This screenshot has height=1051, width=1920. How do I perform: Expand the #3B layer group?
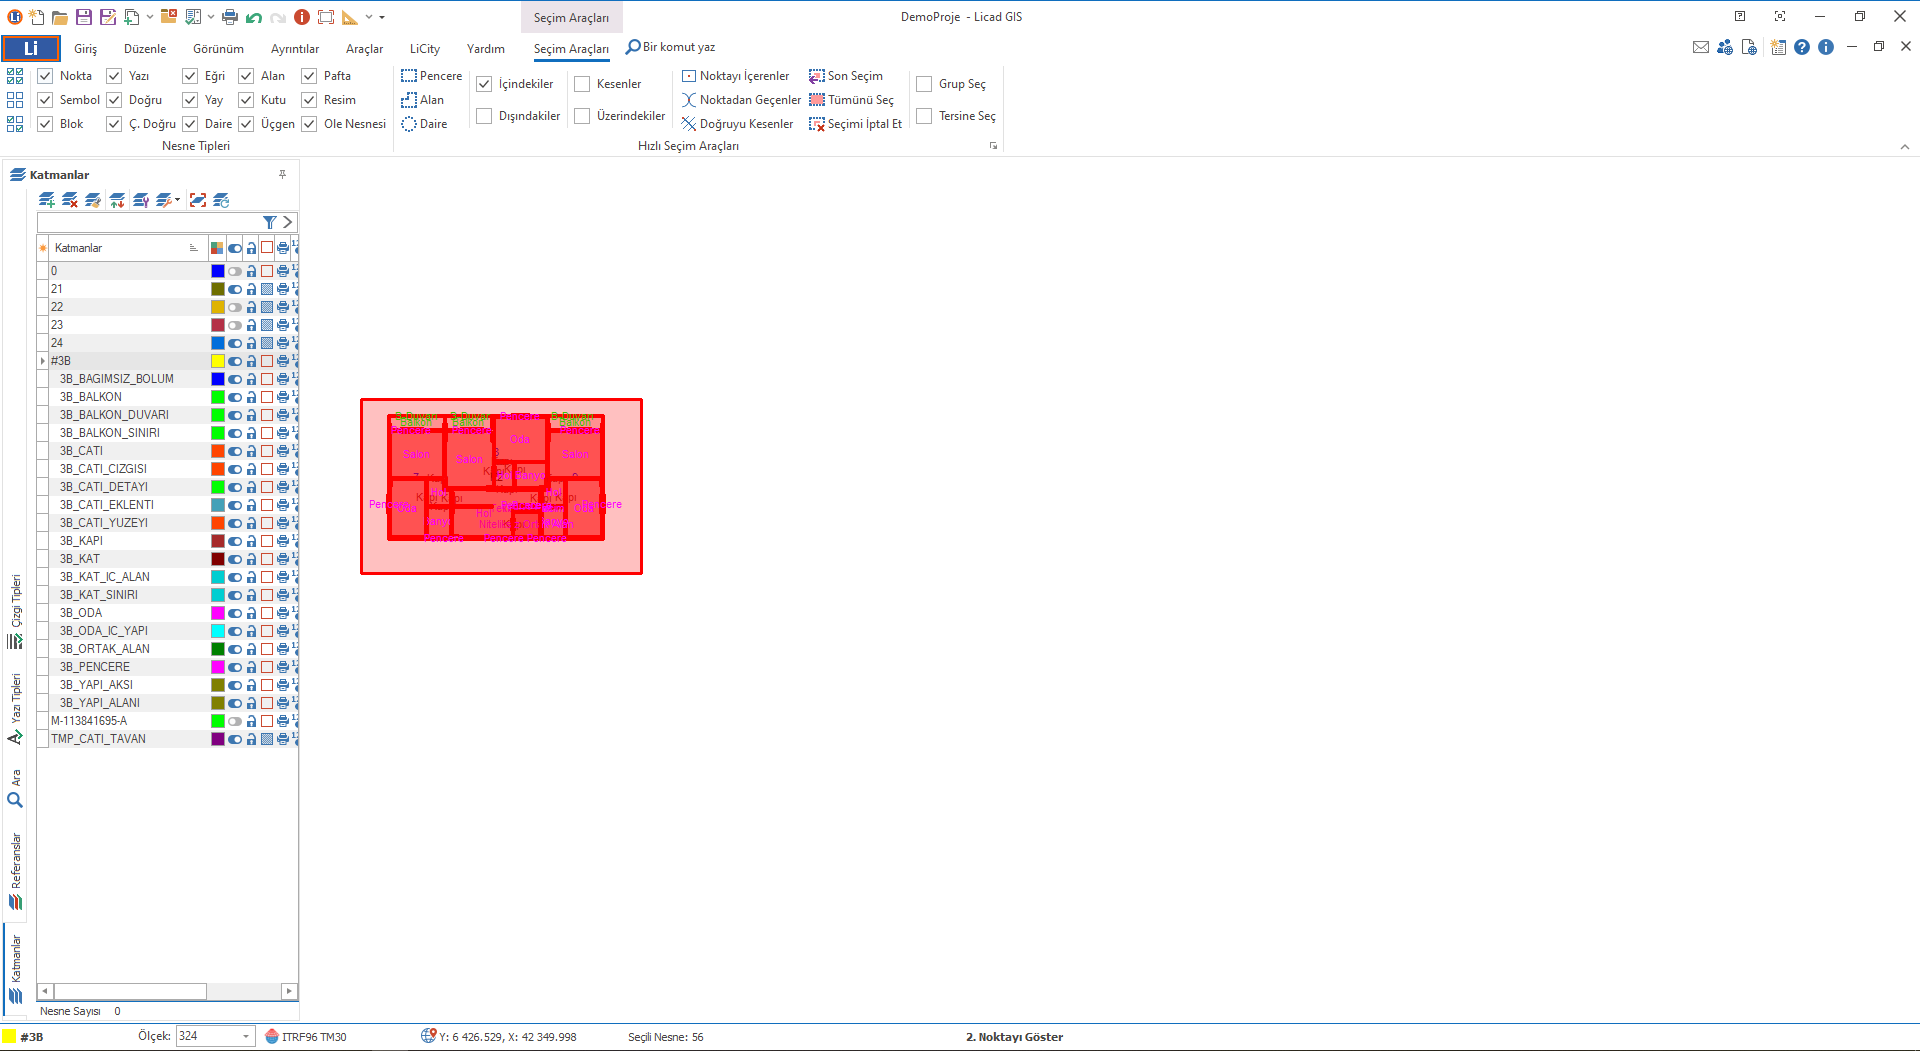click(x=43, y=361)
